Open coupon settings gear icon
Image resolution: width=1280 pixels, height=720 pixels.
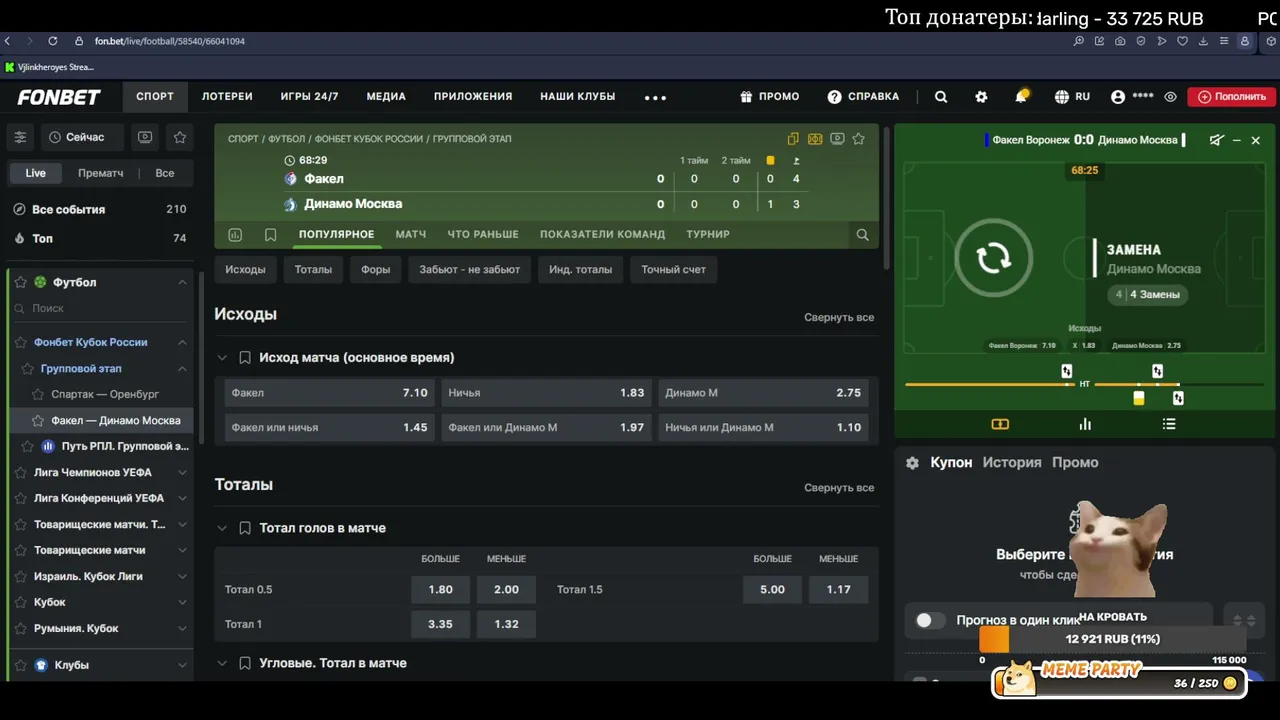click(x=912, y=463)
